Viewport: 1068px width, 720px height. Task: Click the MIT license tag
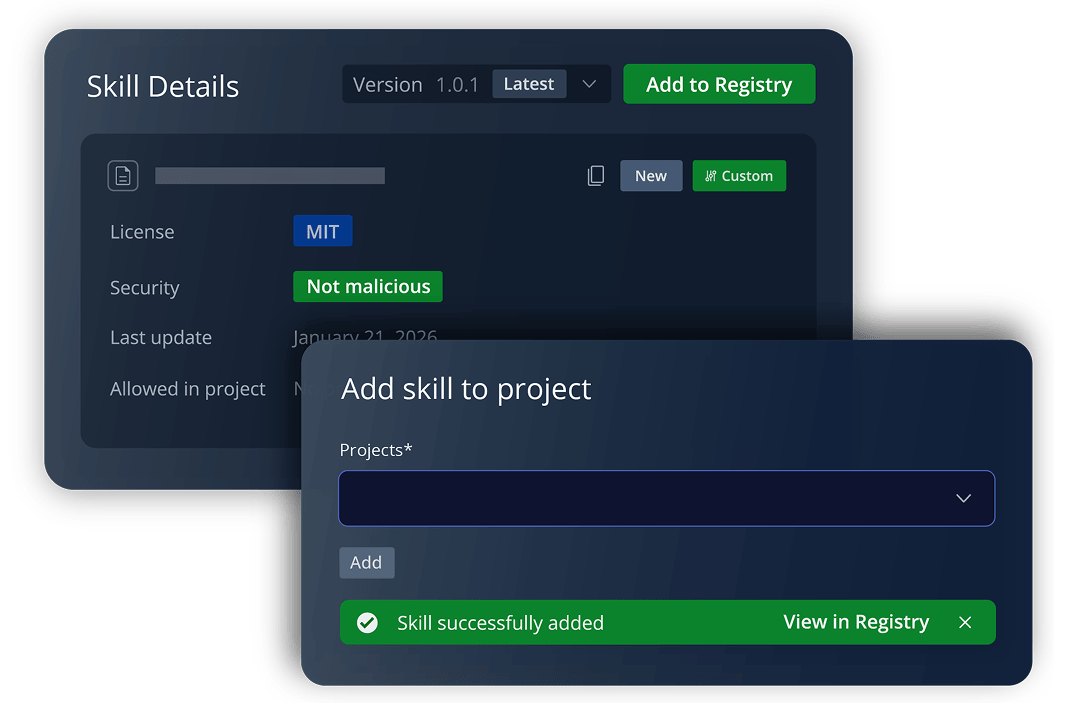pos(322,231)
